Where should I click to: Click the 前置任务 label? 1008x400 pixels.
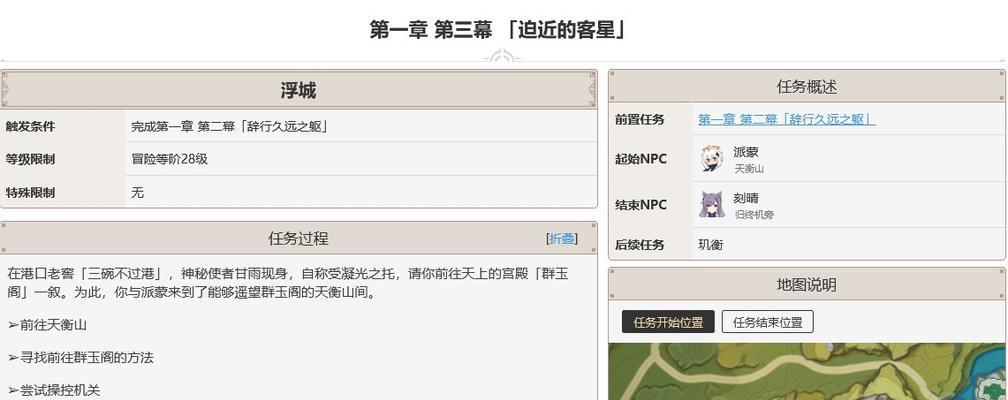coord(640,120)
